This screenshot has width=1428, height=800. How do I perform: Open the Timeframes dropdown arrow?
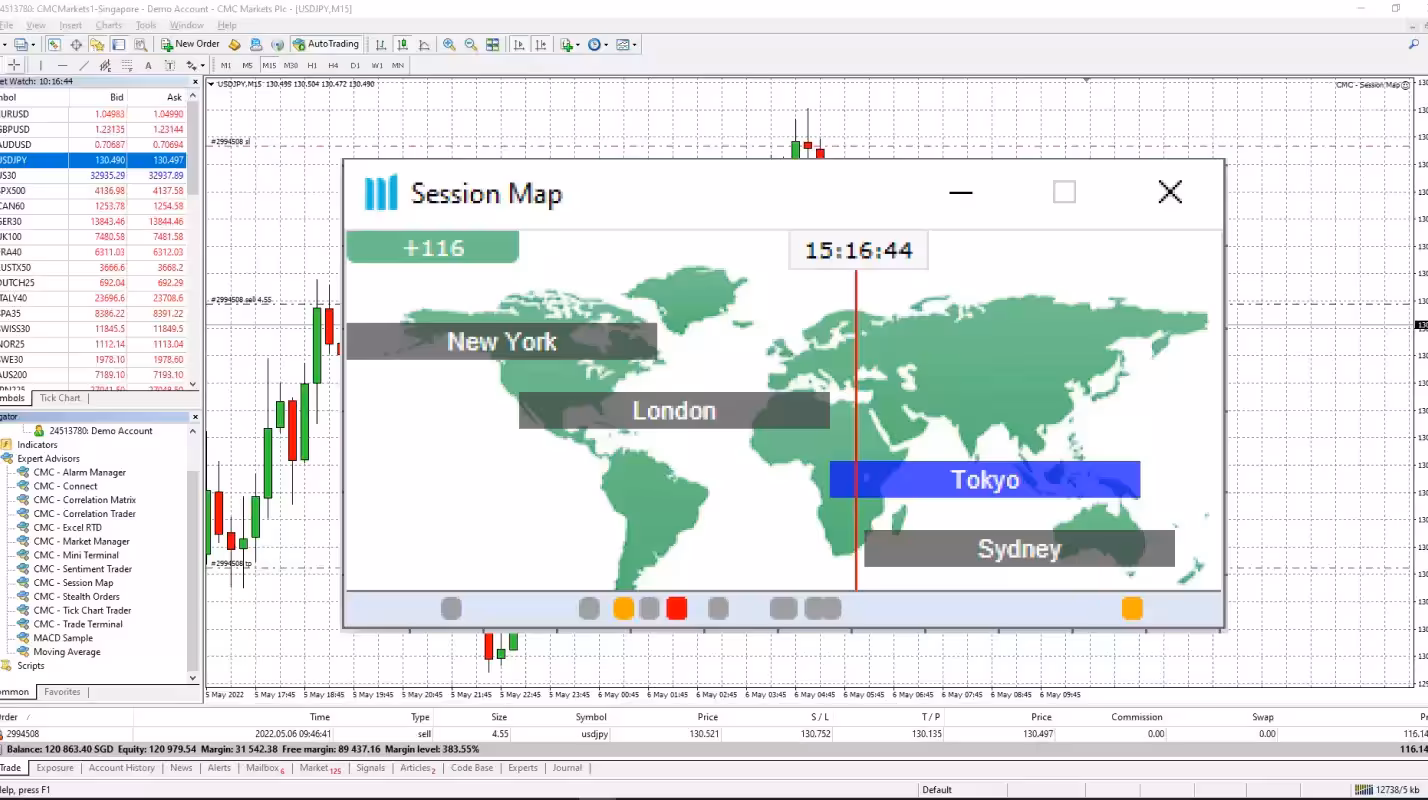click(606, 44)
